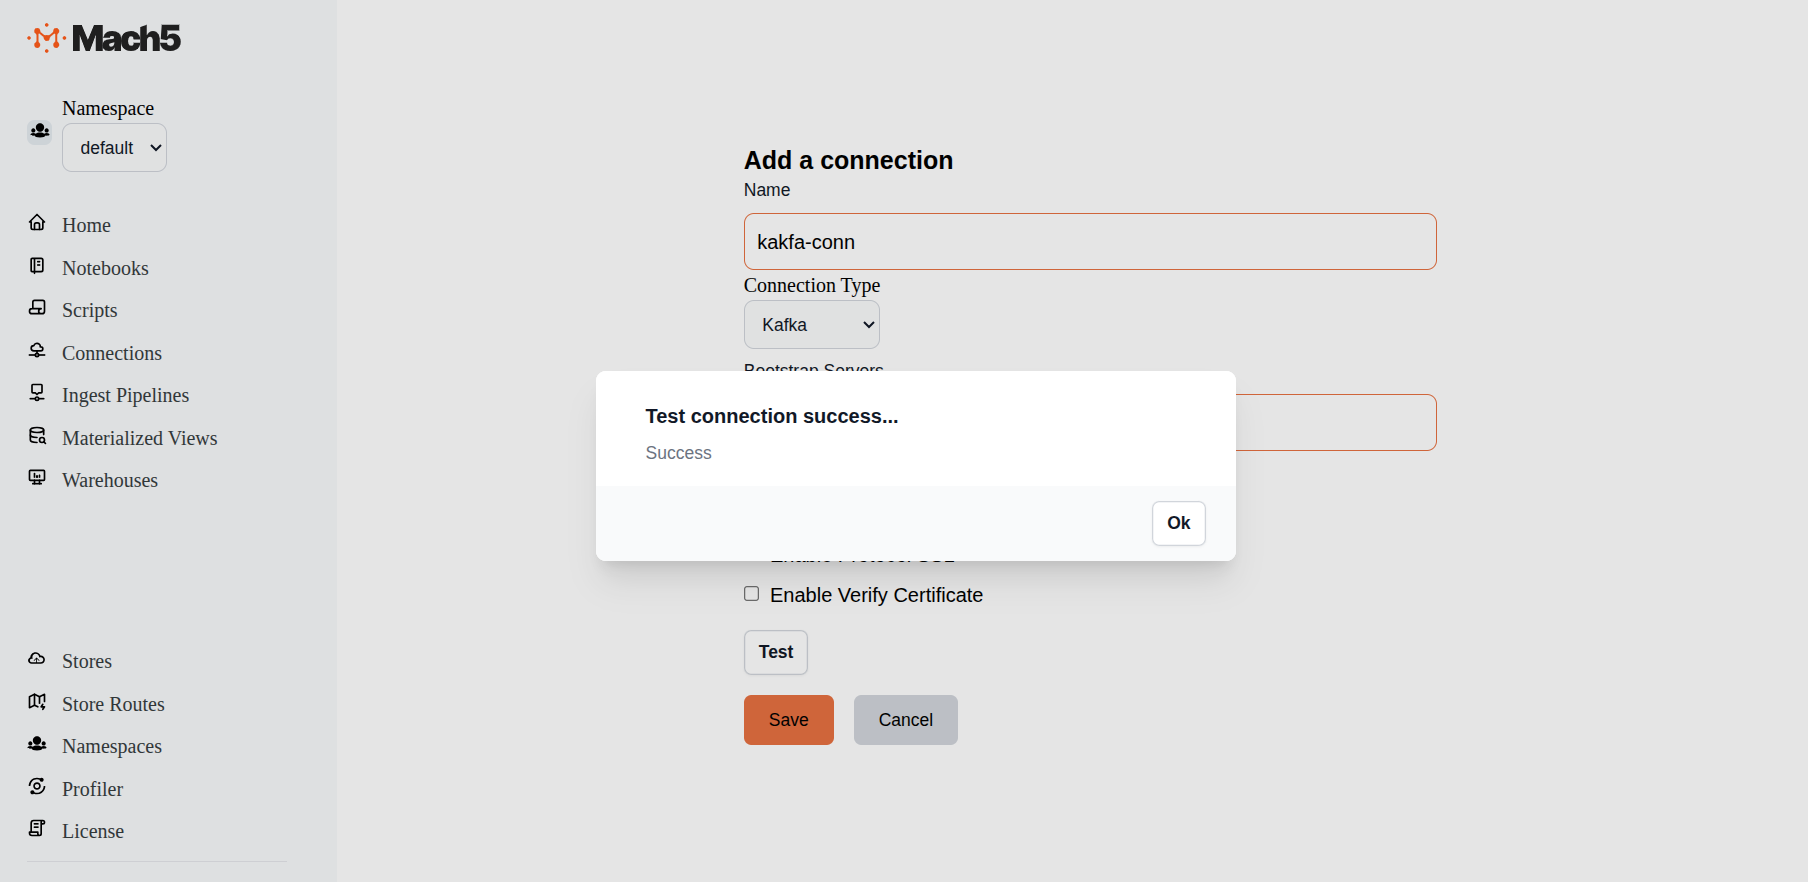The width and height of the screenshot is (1808, 882).
Task: Open the Connection Type Kafka dropdown
Action: point(811,325)
